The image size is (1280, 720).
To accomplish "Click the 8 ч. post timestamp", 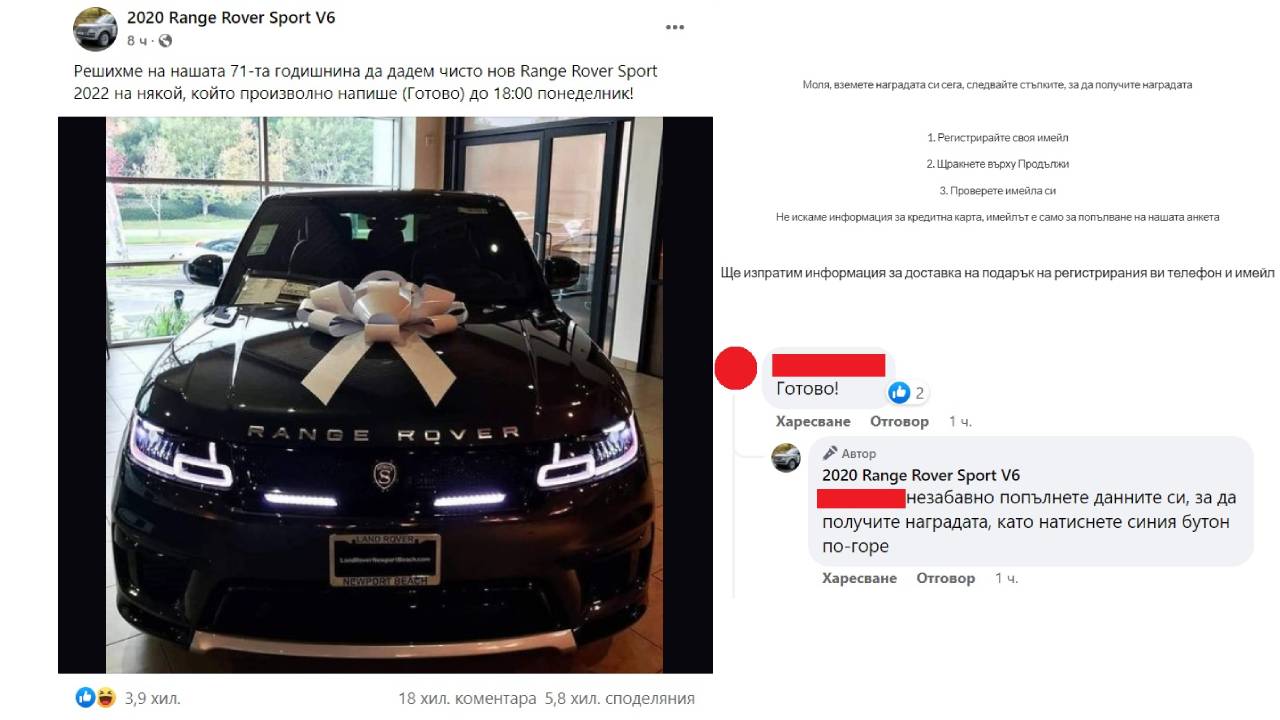I will click(x=138, y=41).
